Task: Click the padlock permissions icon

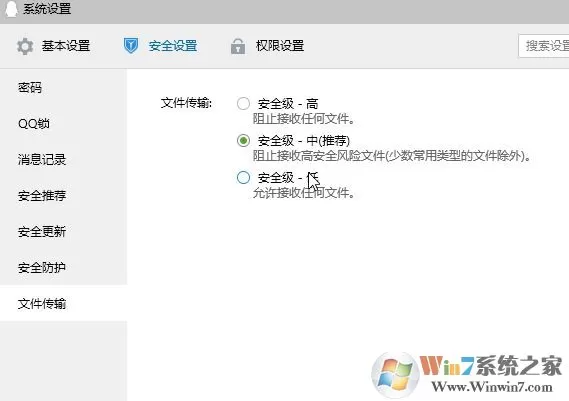Action: (238, 46)
